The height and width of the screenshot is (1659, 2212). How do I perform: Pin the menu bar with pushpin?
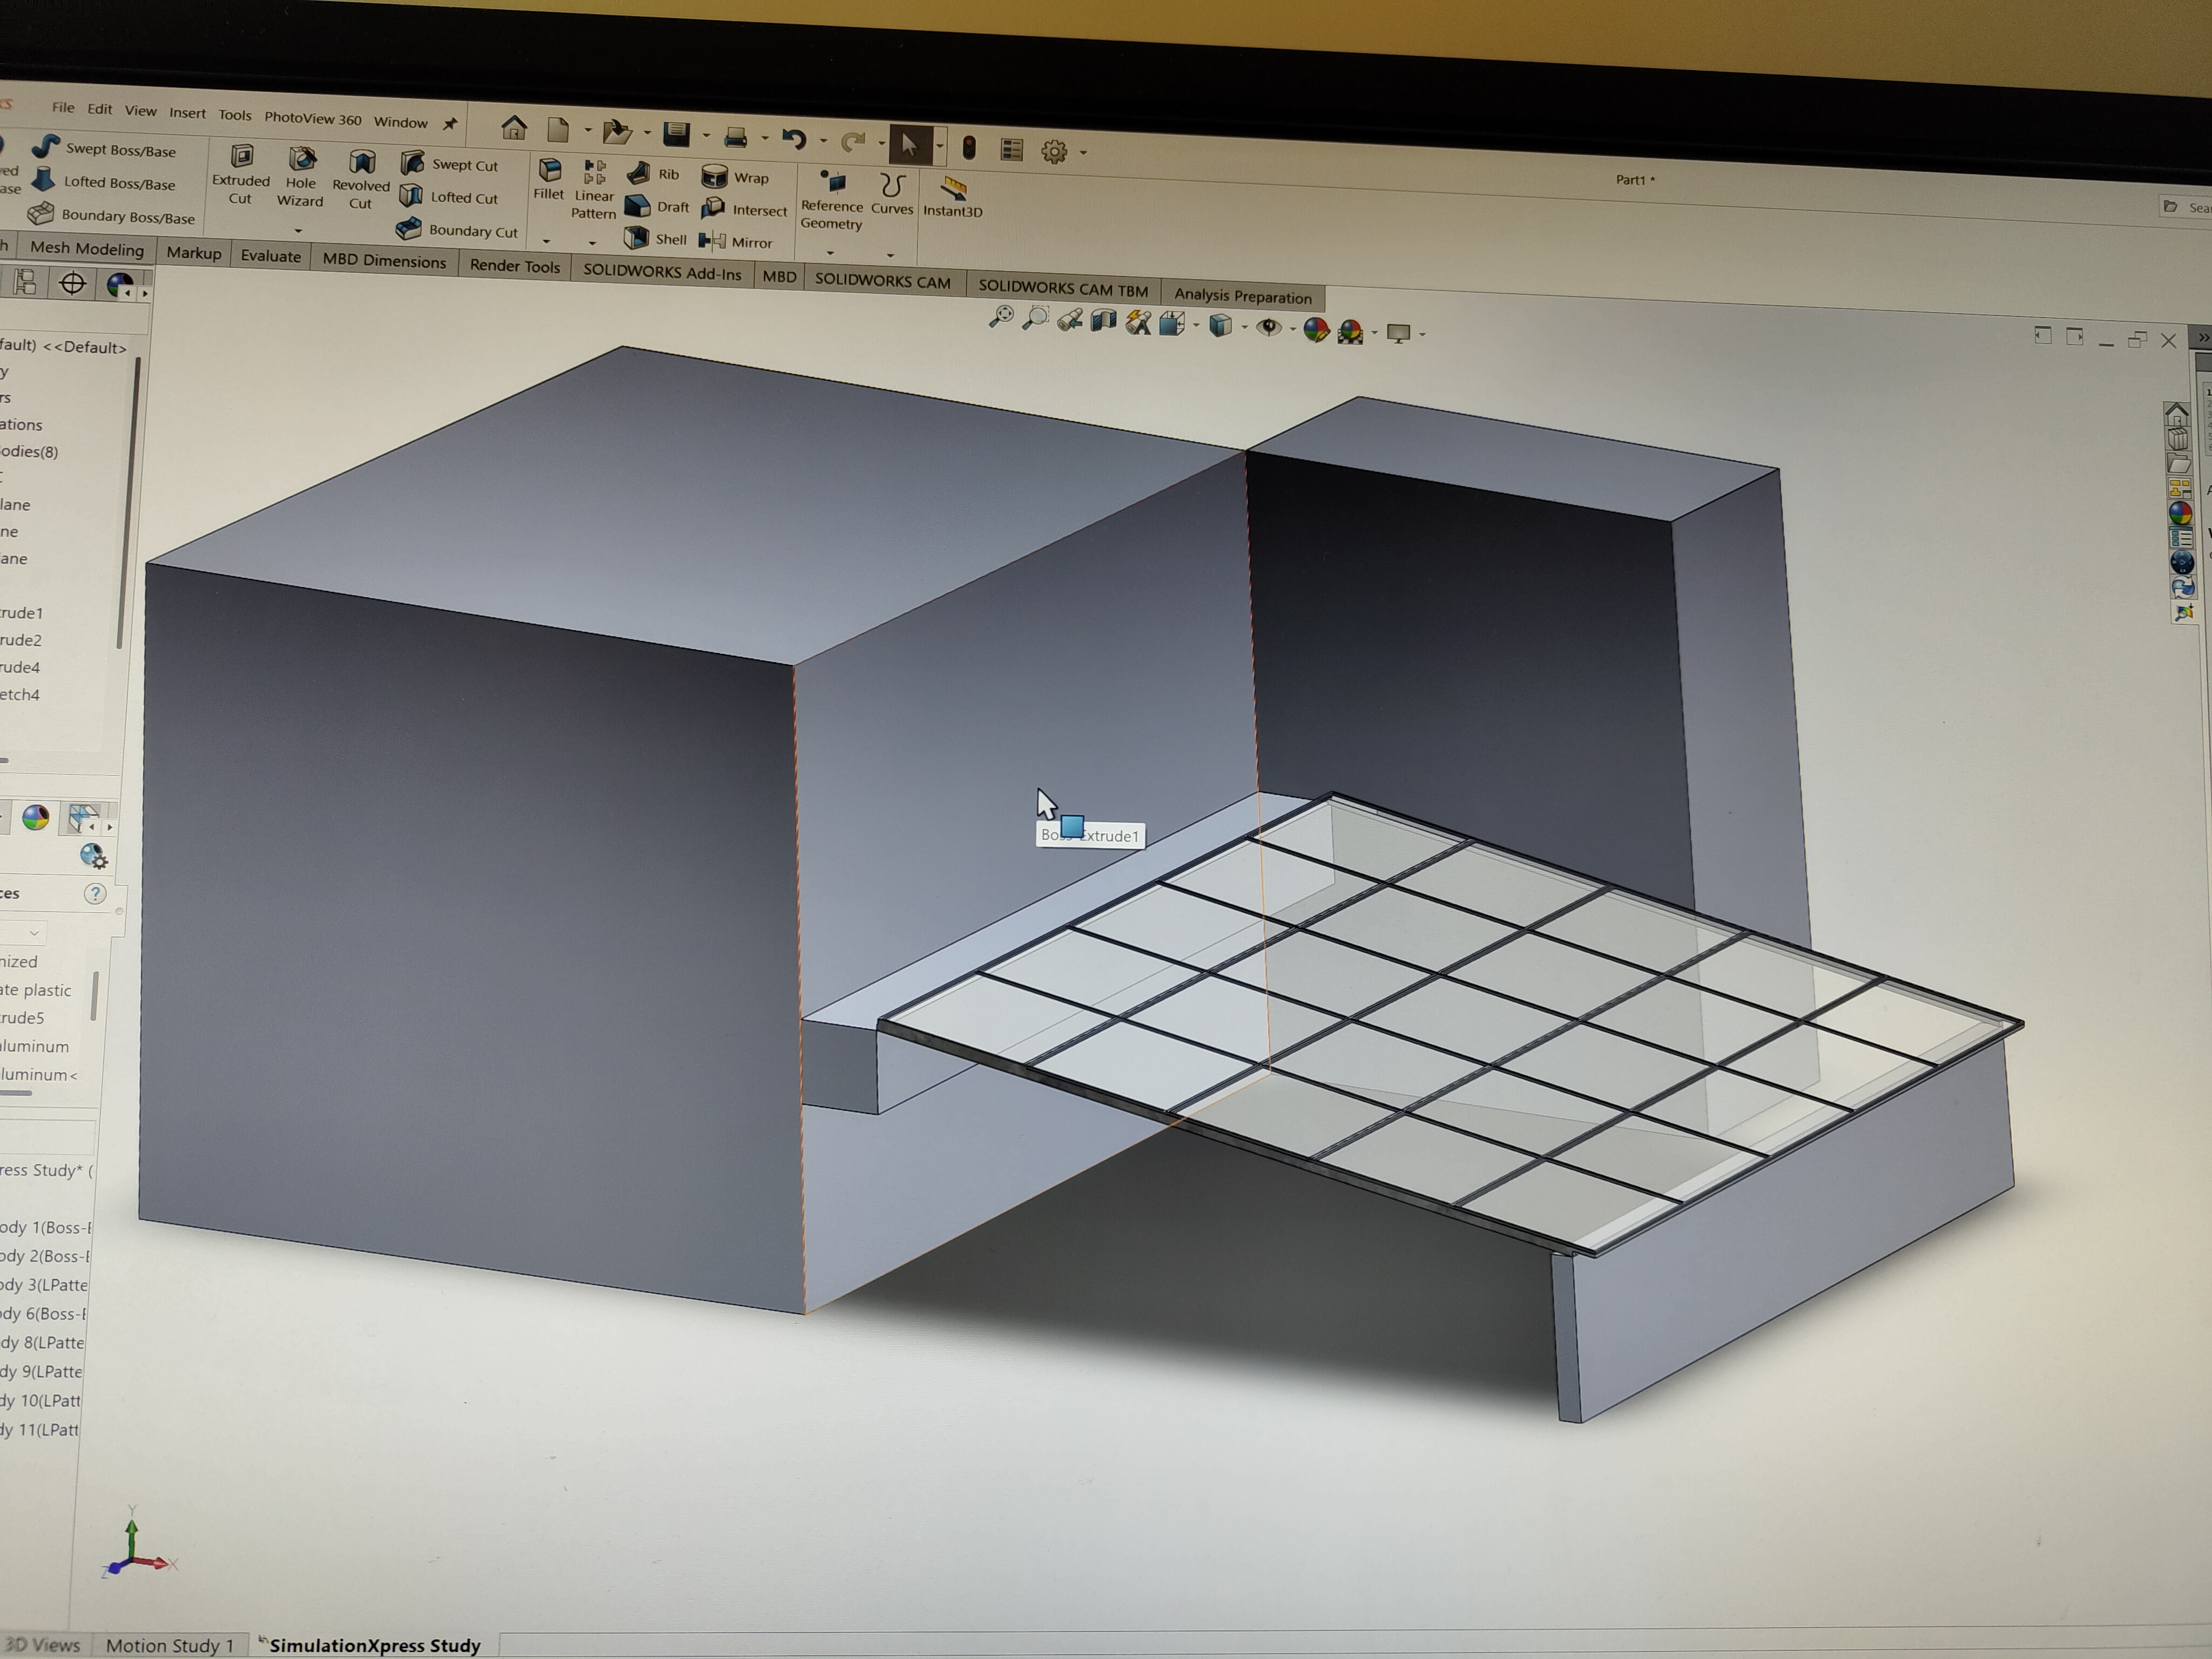pos(450,124)
